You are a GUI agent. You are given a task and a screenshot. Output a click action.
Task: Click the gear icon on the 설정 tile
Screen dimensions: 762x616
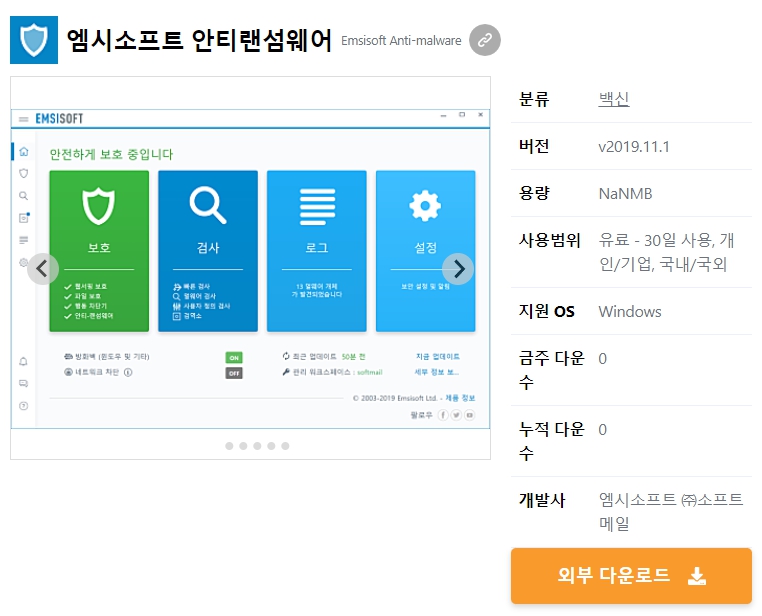(x=425, y=206)
